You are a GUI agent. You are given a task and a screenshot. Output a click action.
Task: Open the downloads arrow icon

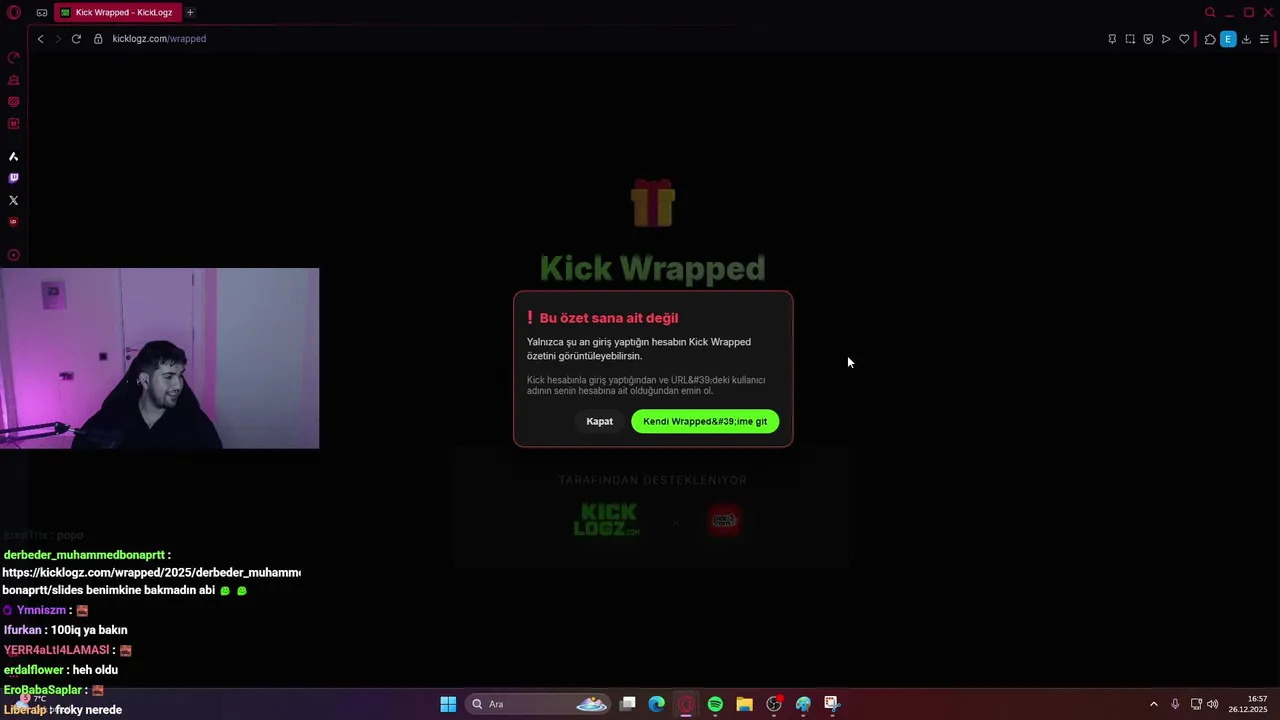[1246, 39]
